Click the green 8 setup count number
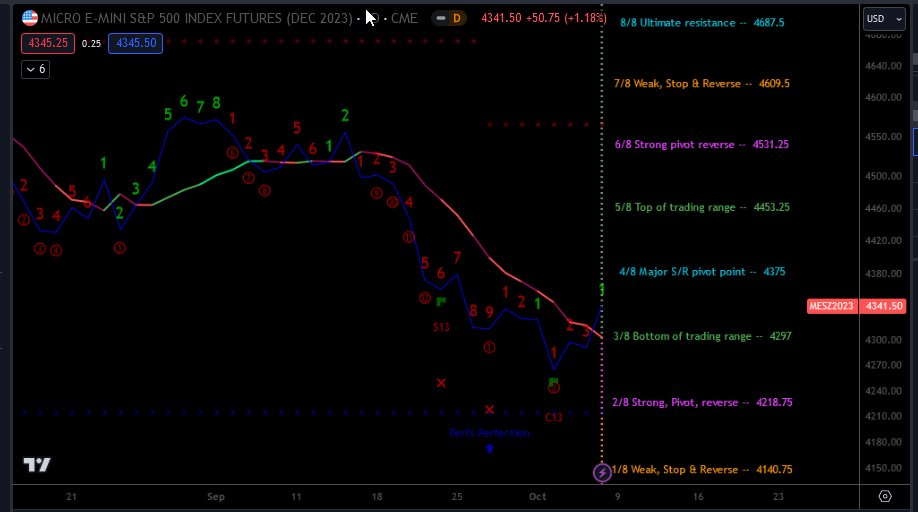Screen dimensions: 918x512 216,103
